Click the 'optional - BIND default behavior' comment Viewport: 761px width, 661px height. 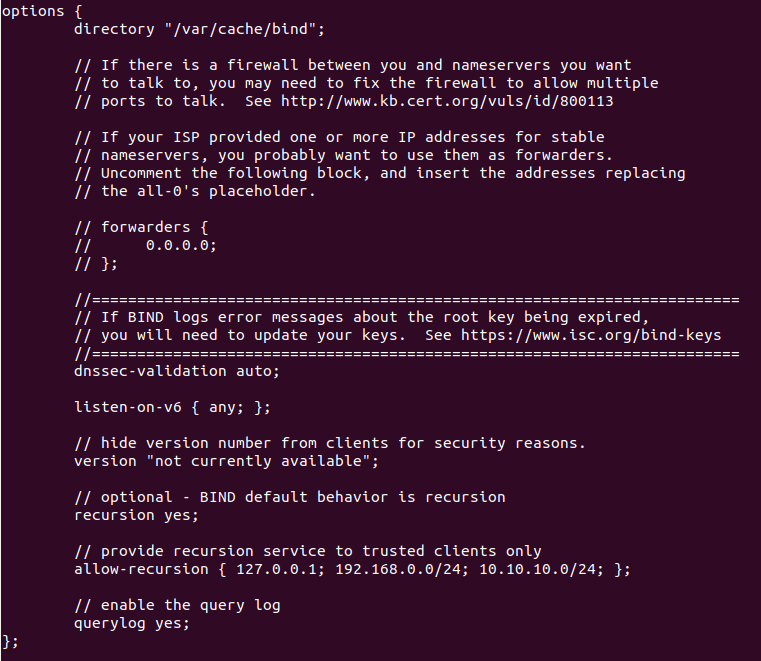tap(290, 497)
